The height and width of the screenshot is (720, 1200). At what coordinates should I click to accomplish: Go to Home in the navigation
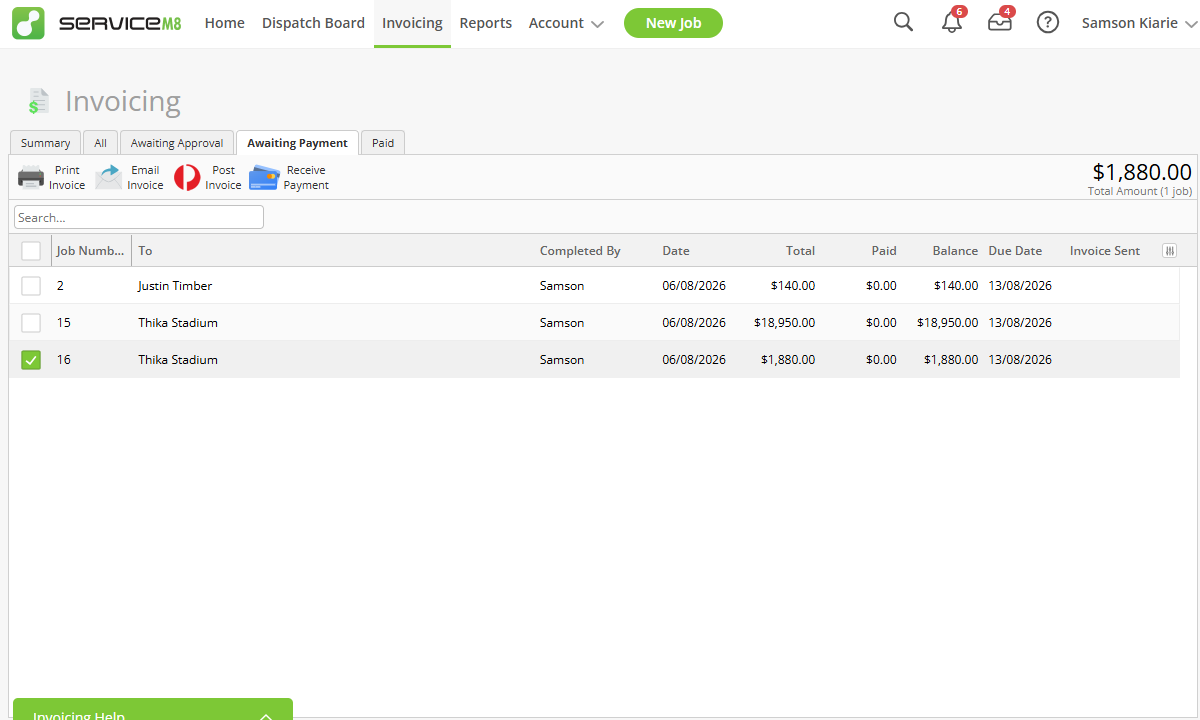tap(224, 23)
